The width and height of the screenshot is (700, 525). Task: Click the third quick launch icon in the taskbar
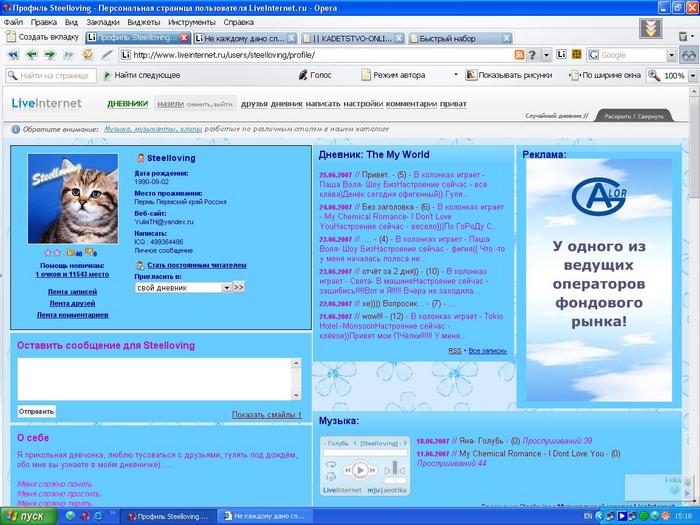coord(98,516)
